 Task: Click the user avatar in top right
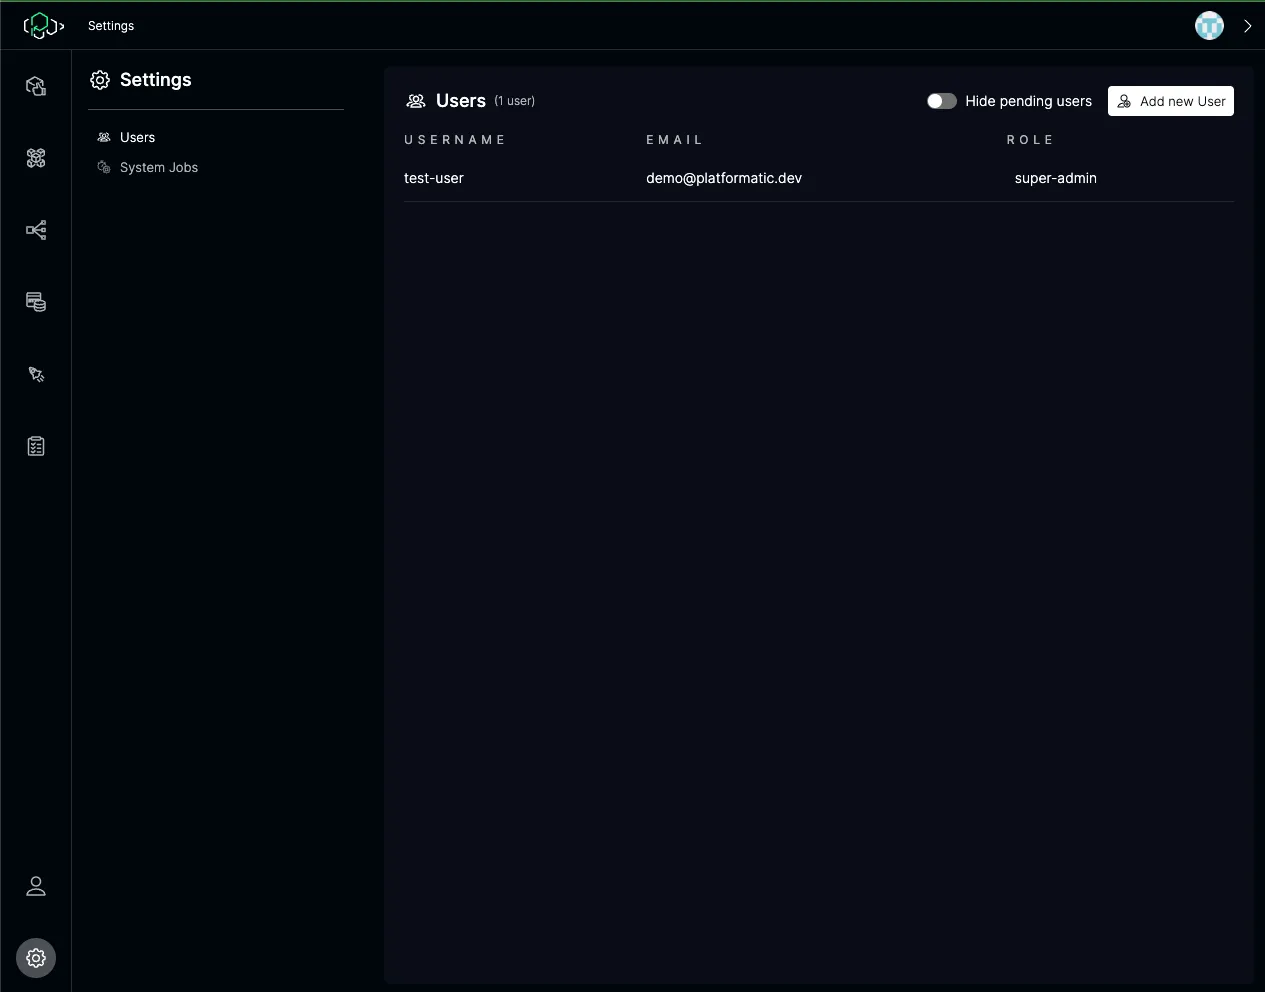[x=1209, y=26]
